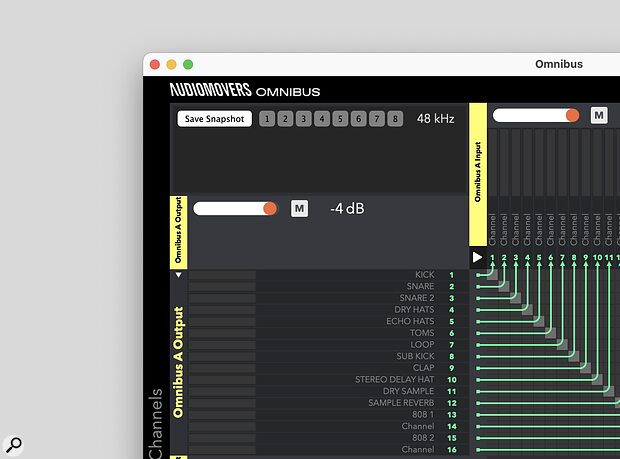Click the yellow Omnibus A Output device tab
The height and width of the screenshot is (459, 620).
click(178, 232)
